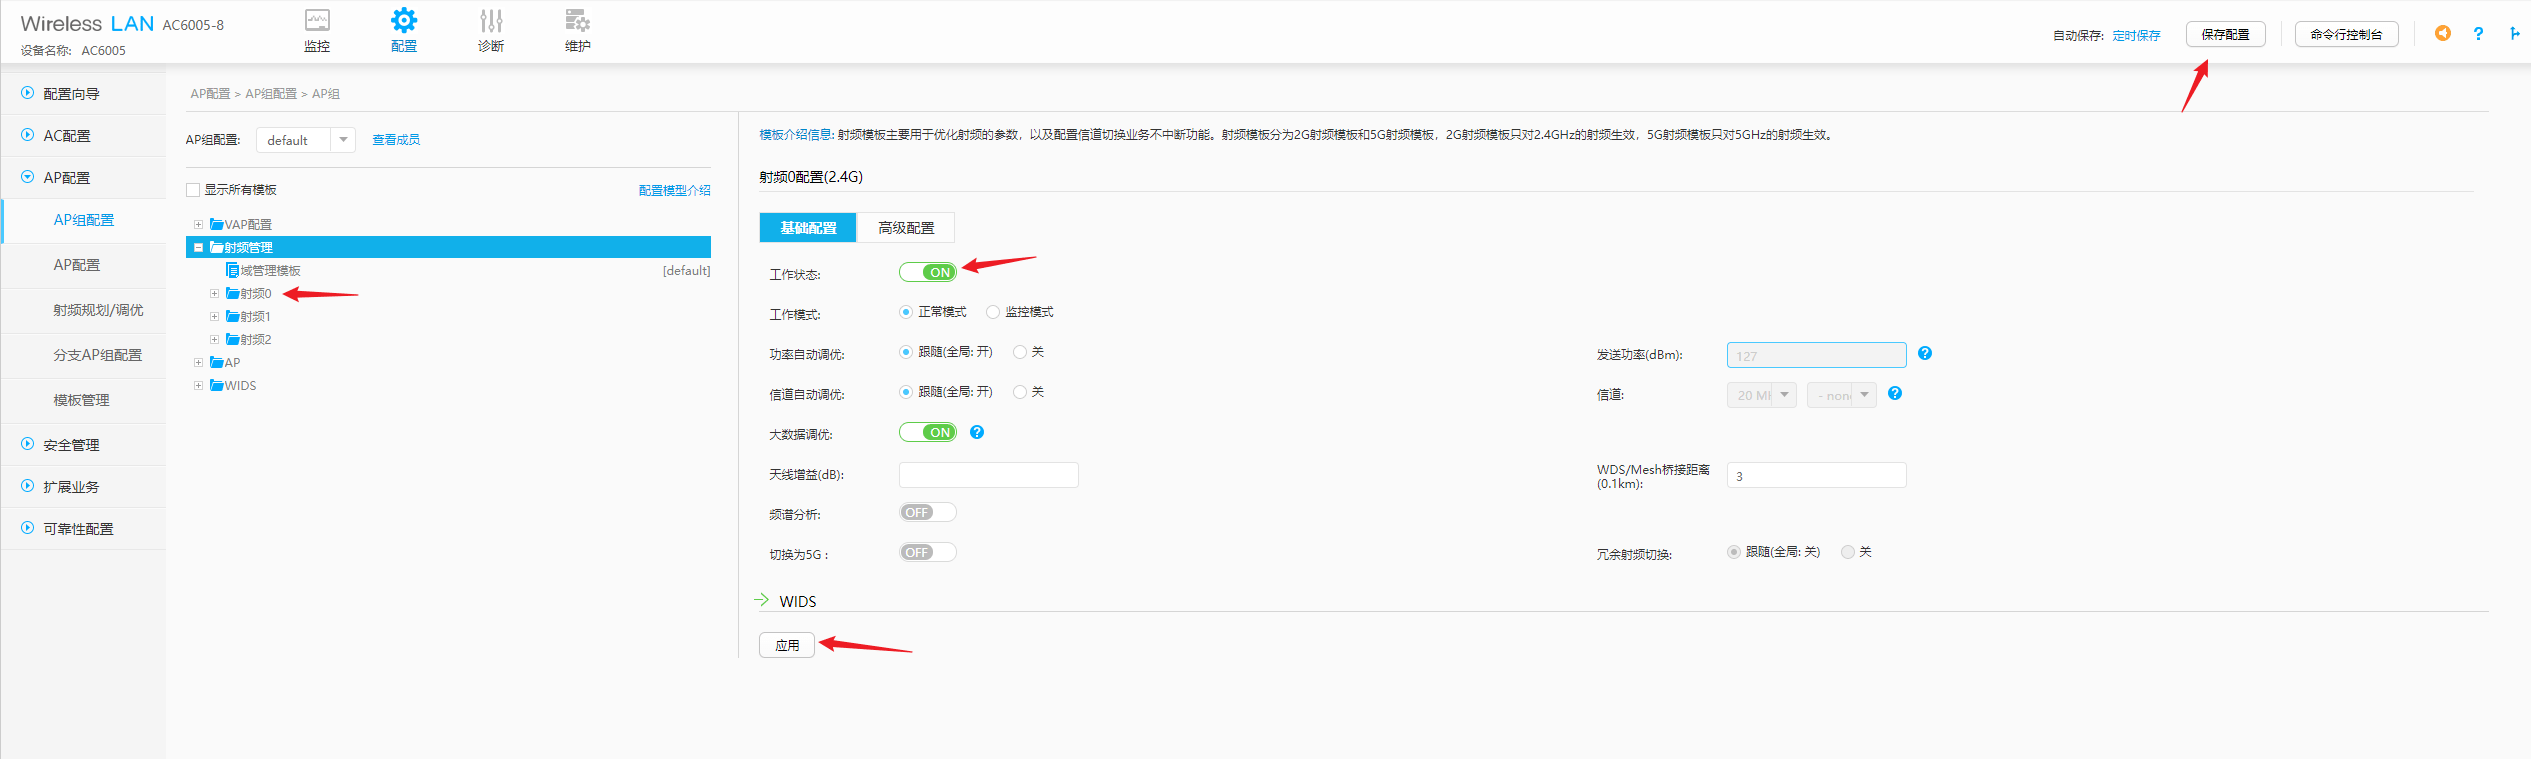This screenshot has width=2531, height=759.
Task: Select 监控模式 radio button
Action: (x=993, y=312)
